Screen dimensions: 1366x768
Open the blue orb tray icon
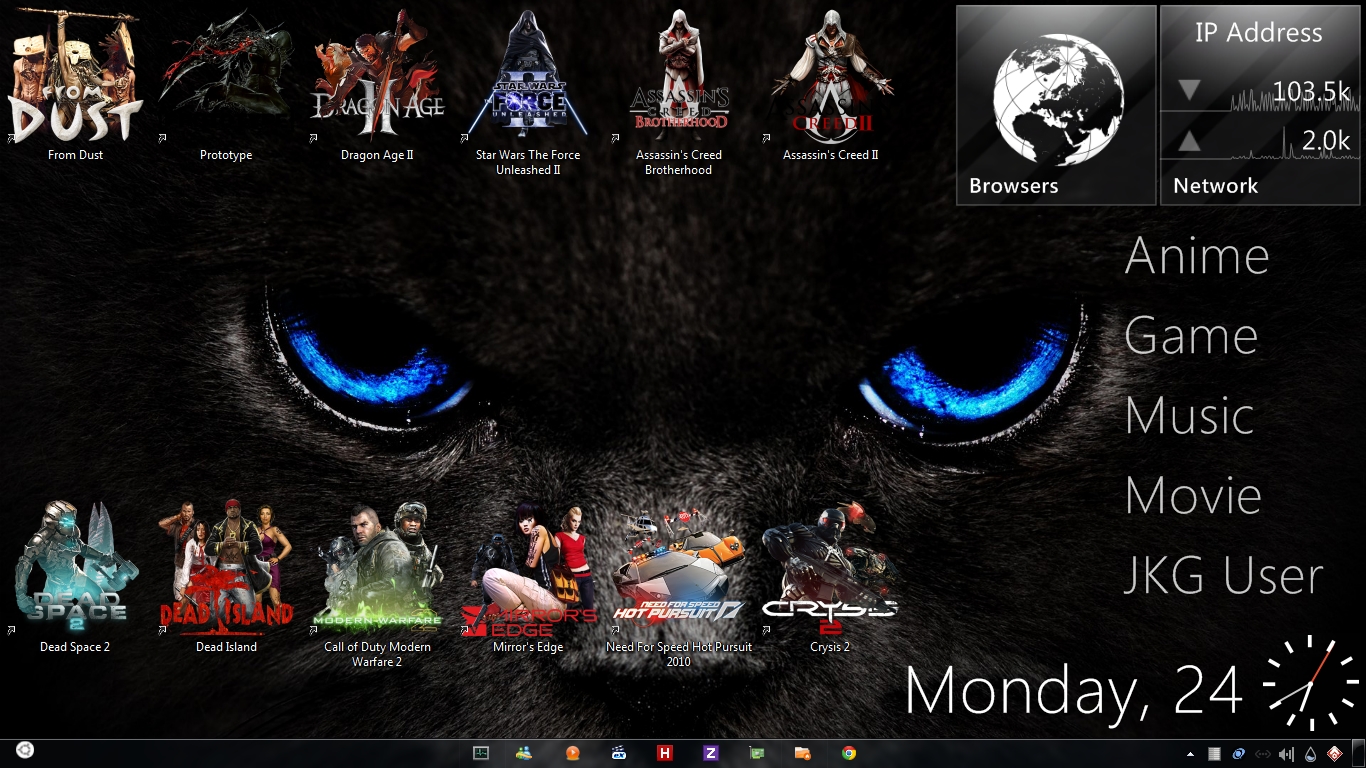coord(1238,754)
